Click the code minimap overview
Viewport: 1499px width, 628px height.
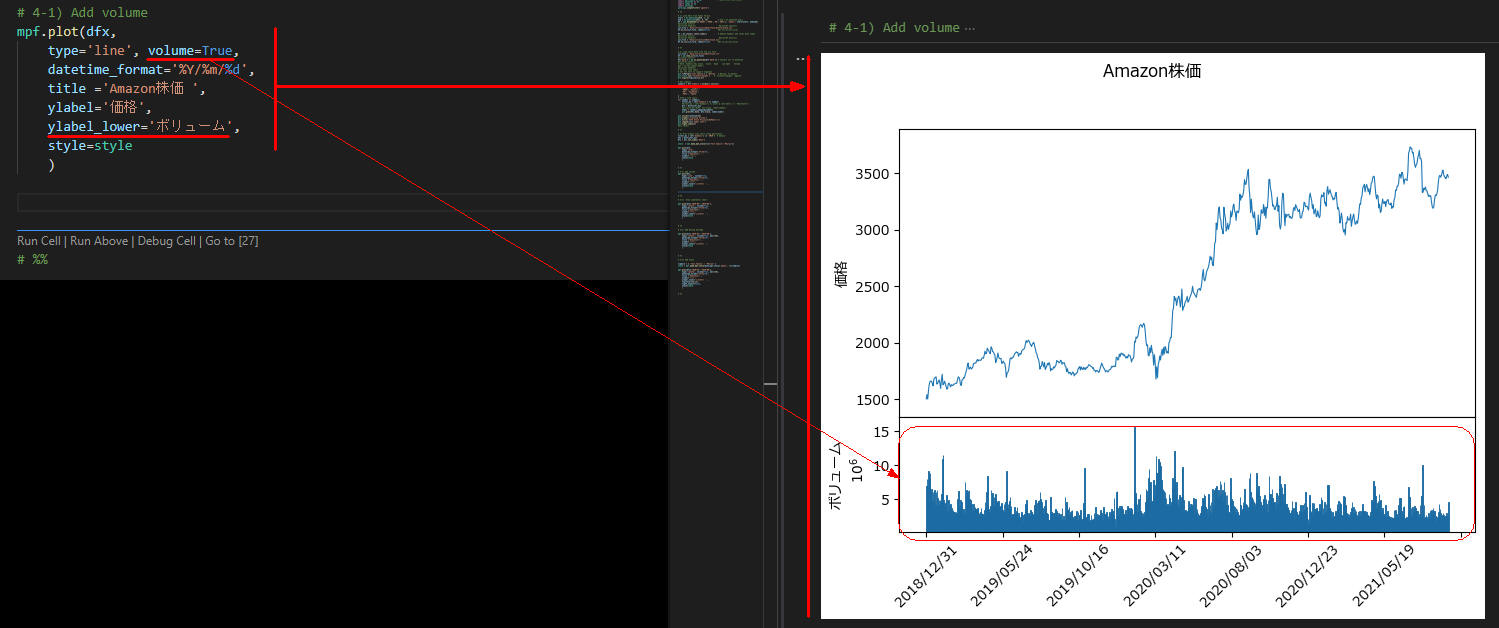pos(715,150)
